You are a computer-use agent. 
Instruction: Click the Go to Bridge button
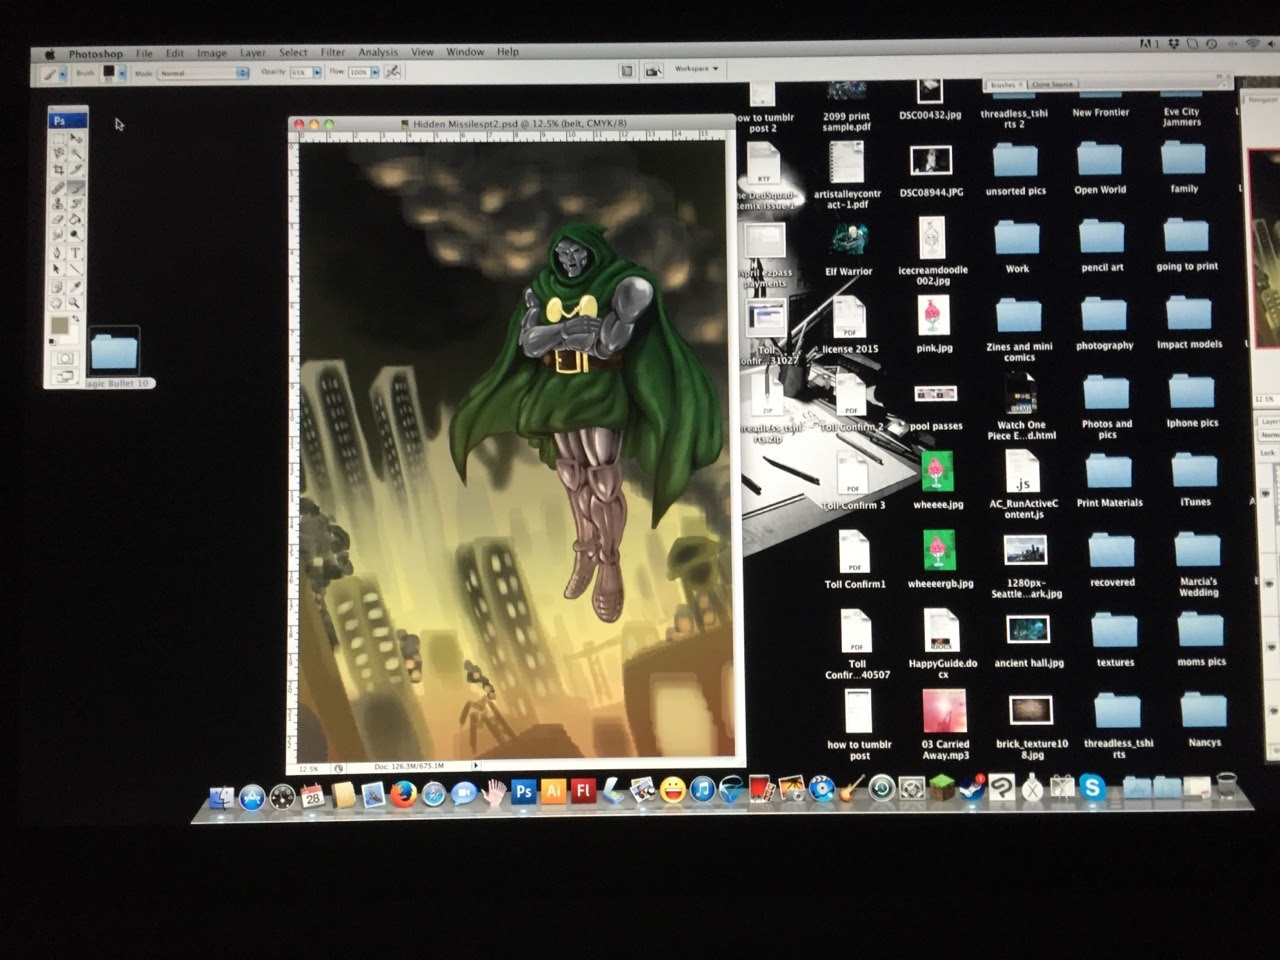click(x=653, y=71)
